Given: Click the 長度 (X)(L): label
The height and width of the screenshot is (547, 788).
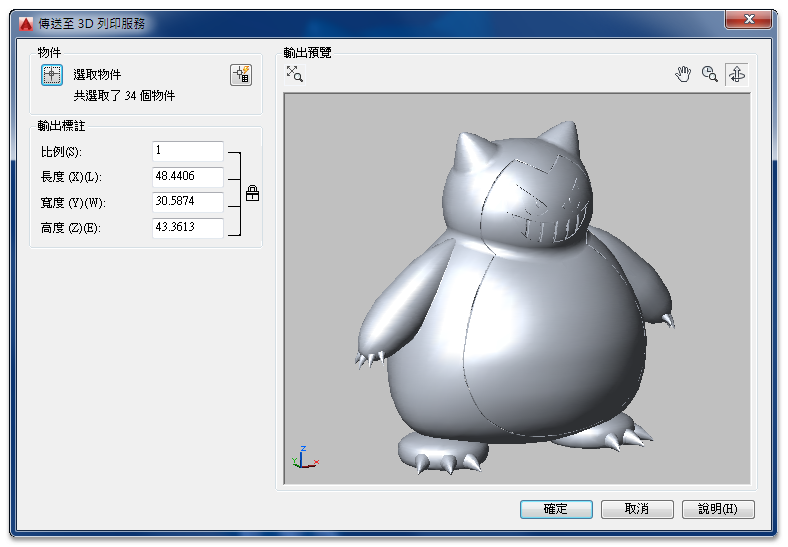Looking at the screenshot, I should [71, 177].
